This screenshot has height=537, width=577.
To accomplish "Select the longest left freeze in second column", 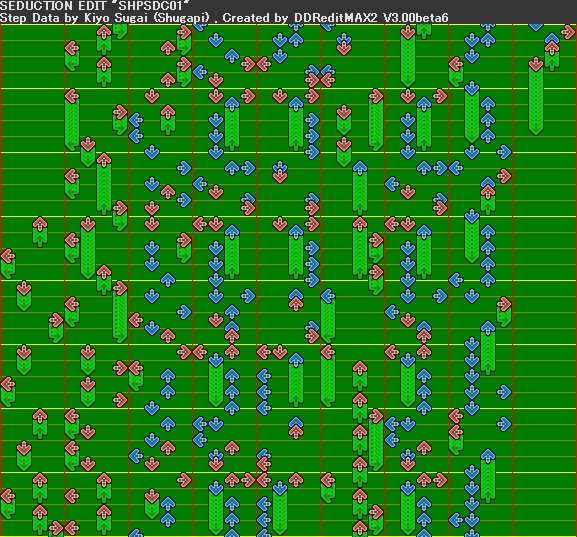I will (x=72, y=120).
